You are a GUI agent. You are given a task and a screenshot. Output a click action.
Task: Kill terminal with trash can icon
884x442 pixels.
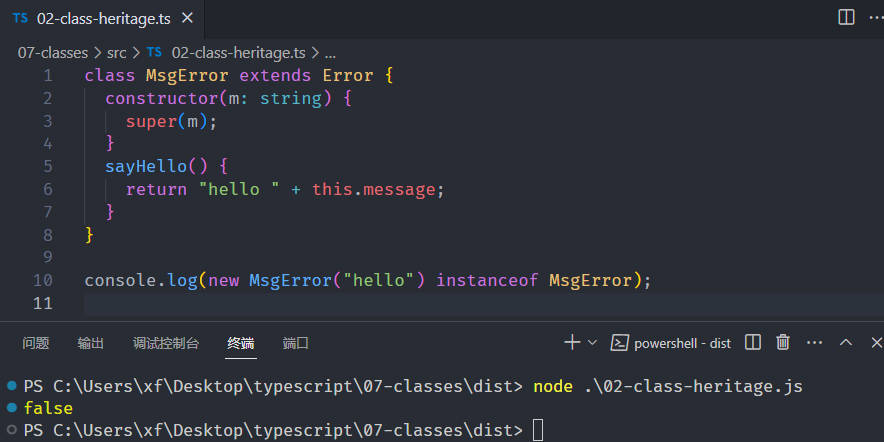[783, 342]
